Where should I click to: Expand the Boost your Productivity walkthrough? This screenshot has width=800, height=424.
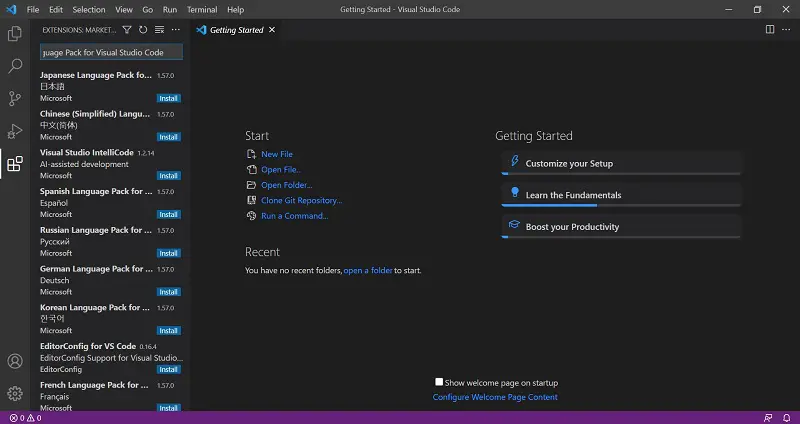click(x=621, y=227)
